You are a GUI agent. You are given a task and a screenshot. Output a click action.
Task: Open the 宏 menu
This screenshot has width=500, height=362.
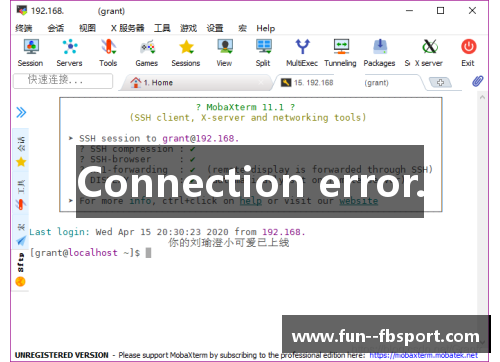[x=242, y=28]
